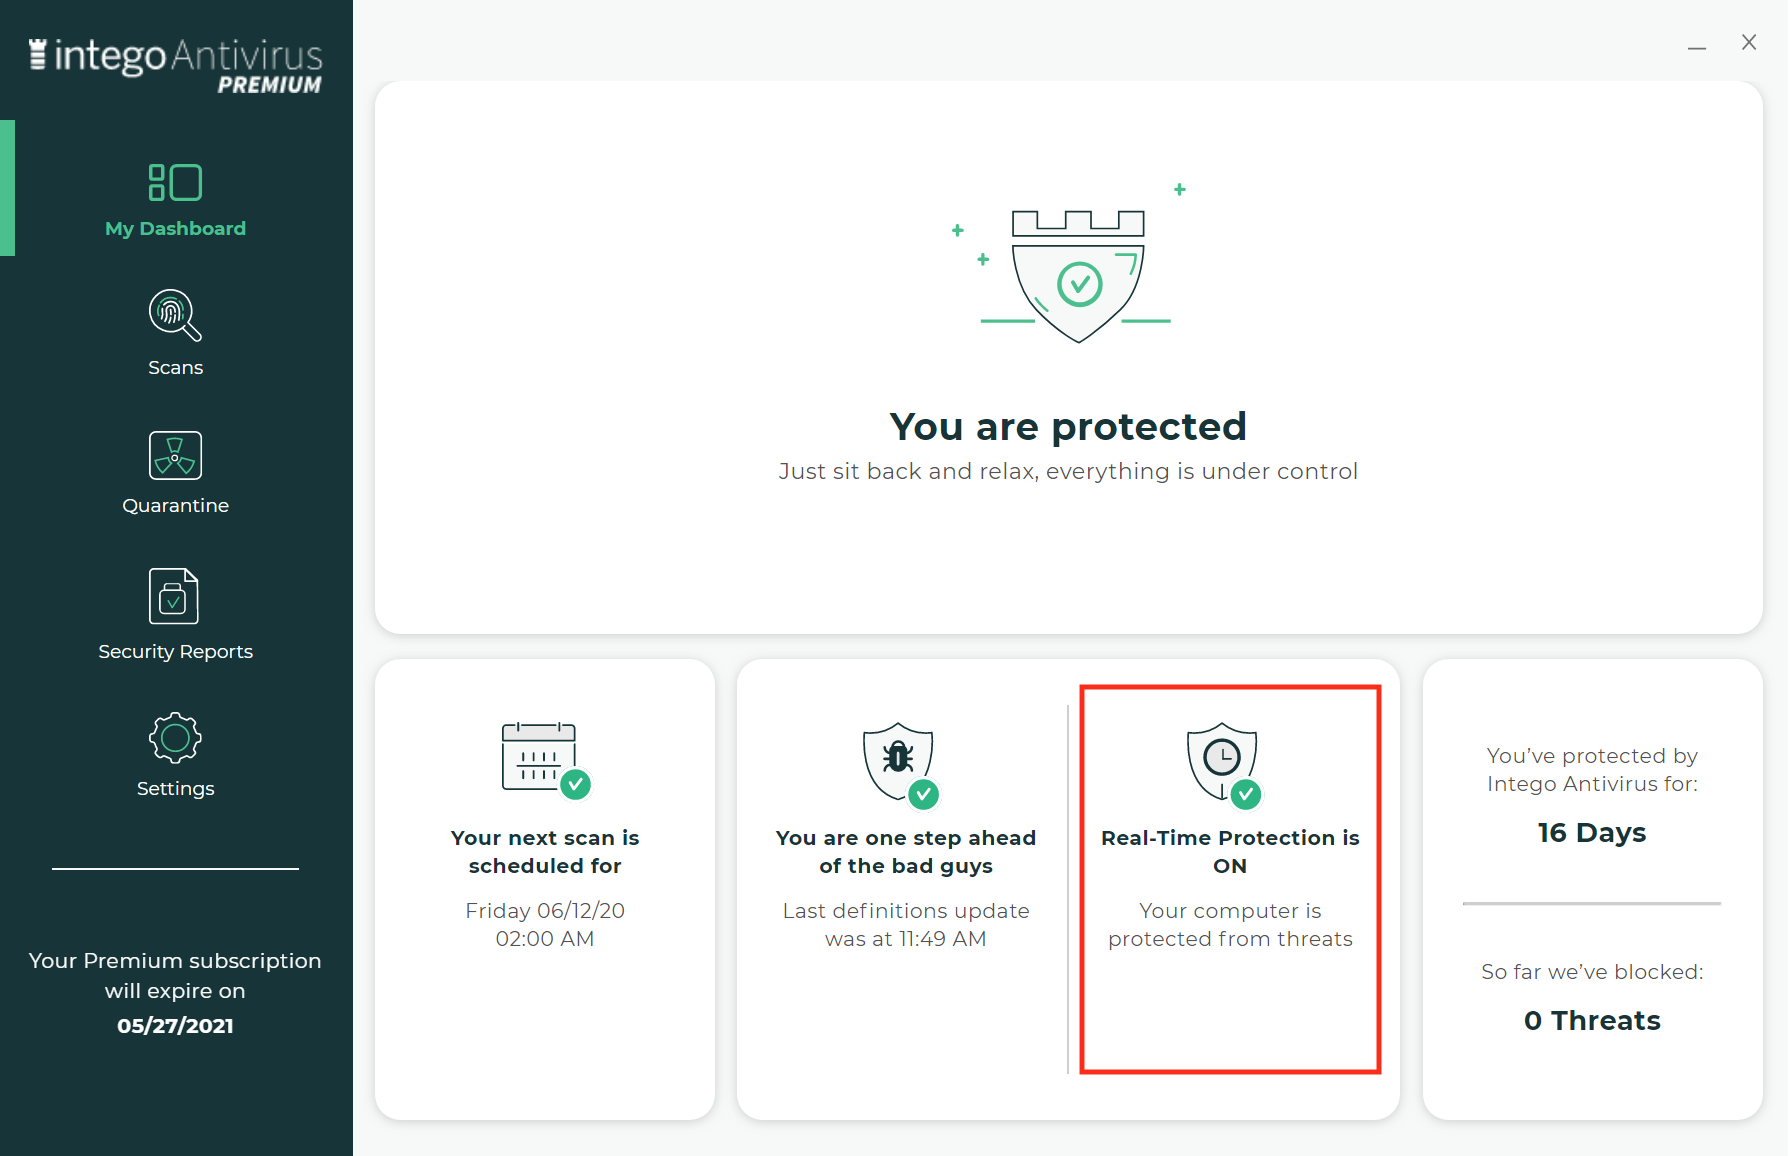Select the Settings menu label
The width and height of the screenshot is (1790, 1156).
pos(175,788)
